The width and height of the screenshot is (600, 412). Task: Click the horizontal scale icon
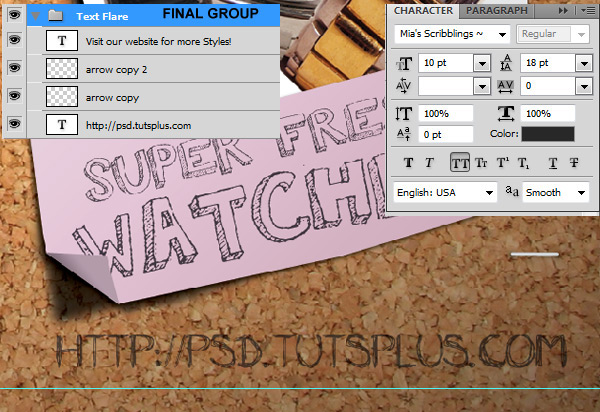click(506, 114)
